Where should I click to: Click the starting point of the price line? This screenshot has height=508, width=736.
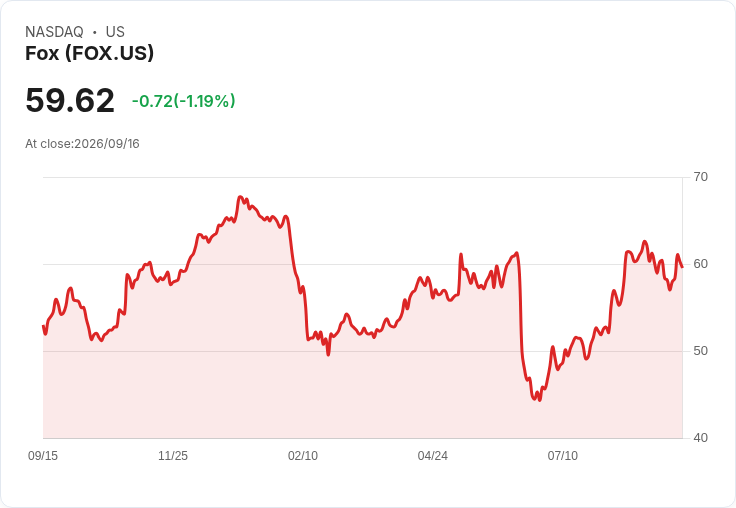coord(43,326)
